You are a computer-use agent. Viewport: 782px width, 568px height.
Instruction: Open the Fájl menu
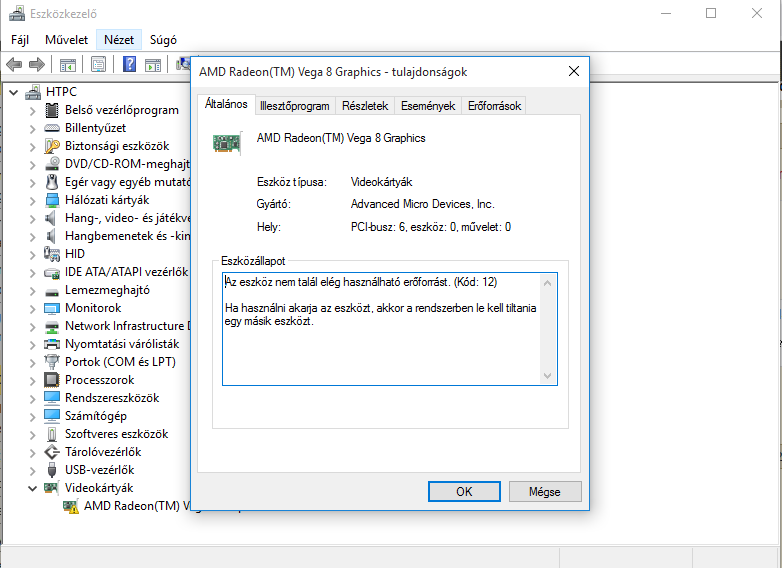20,40
